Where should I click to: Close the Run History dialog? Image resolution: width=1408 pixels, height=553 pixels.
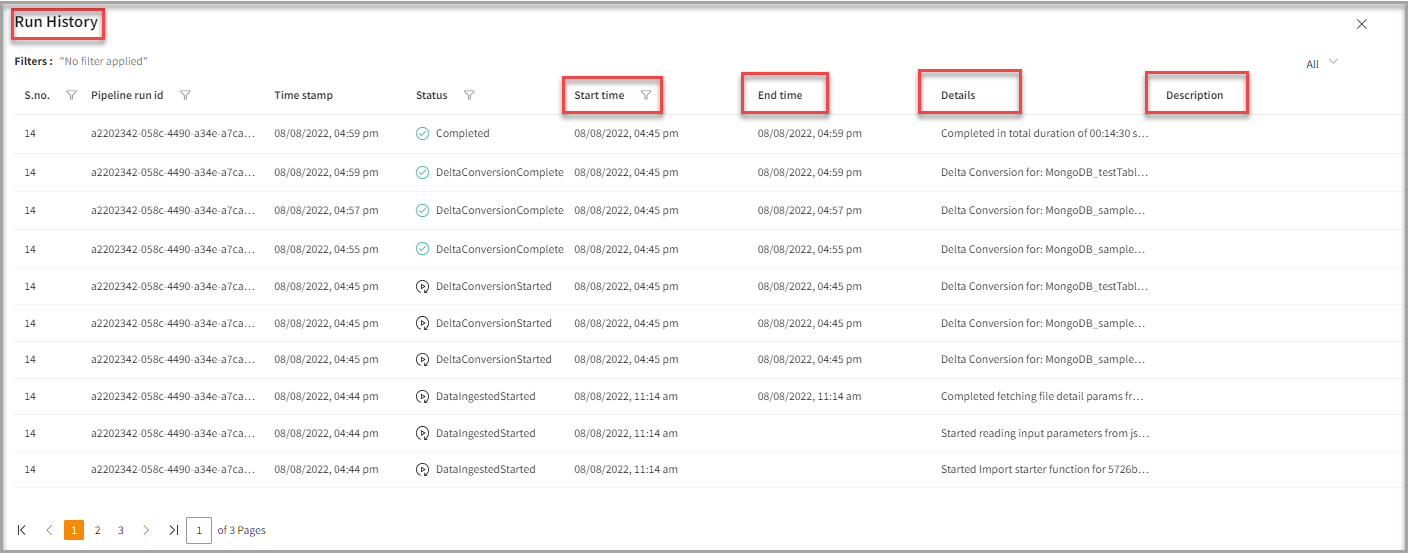(1361, 24)
